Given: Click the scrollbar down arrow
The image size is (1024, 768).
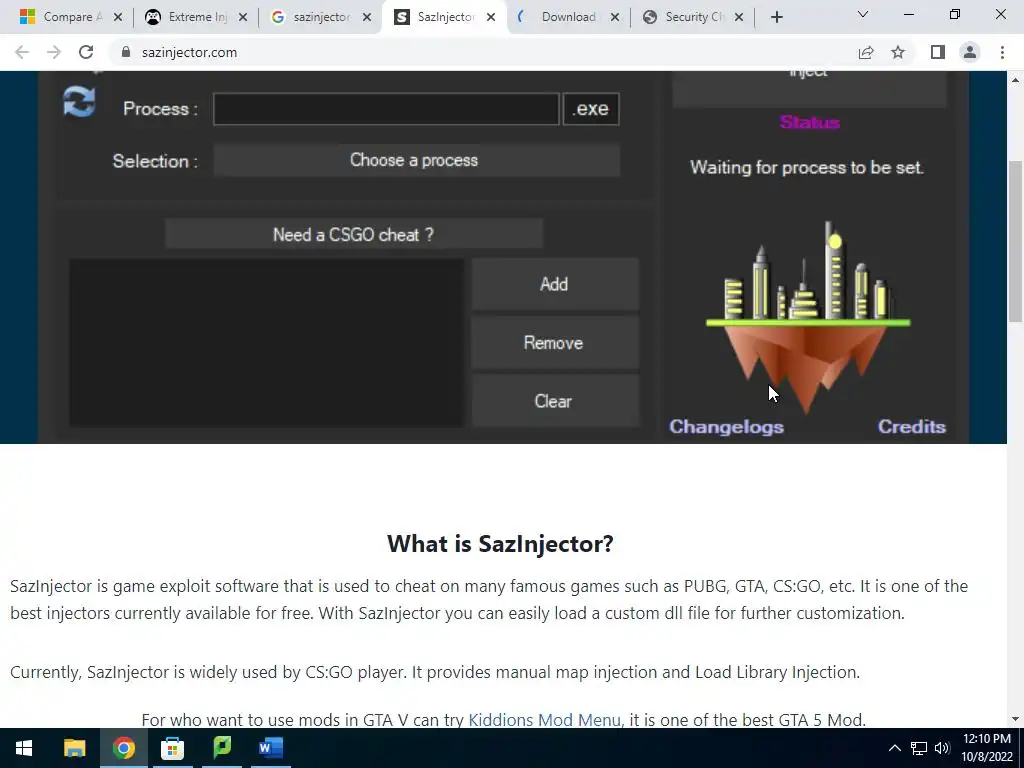Looking at the screenshot, I should [1016, 720].
